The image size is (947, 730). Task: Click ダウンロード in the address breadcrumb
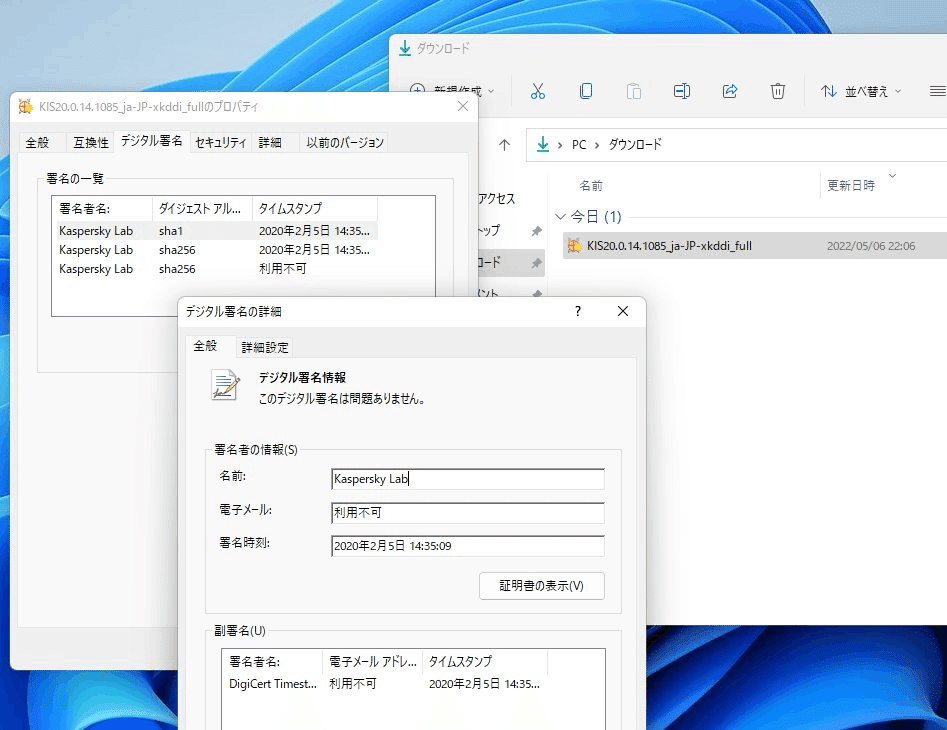tap(635, 144)
